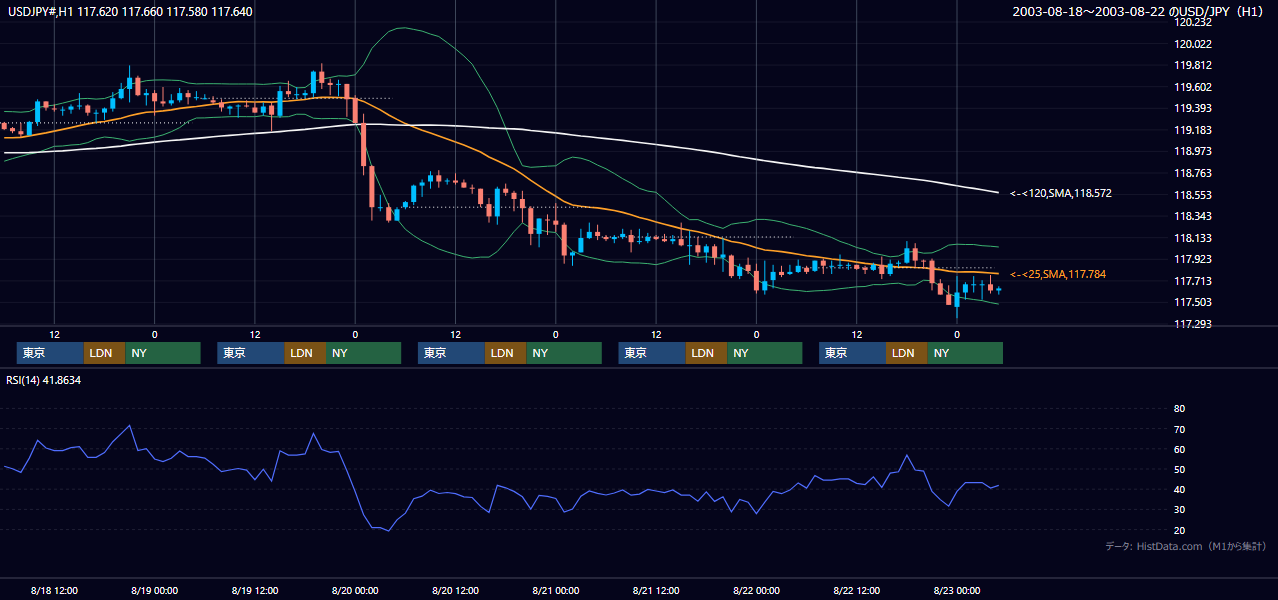Click the NY session block above 8/23 00:00

[x=965, y=353]
